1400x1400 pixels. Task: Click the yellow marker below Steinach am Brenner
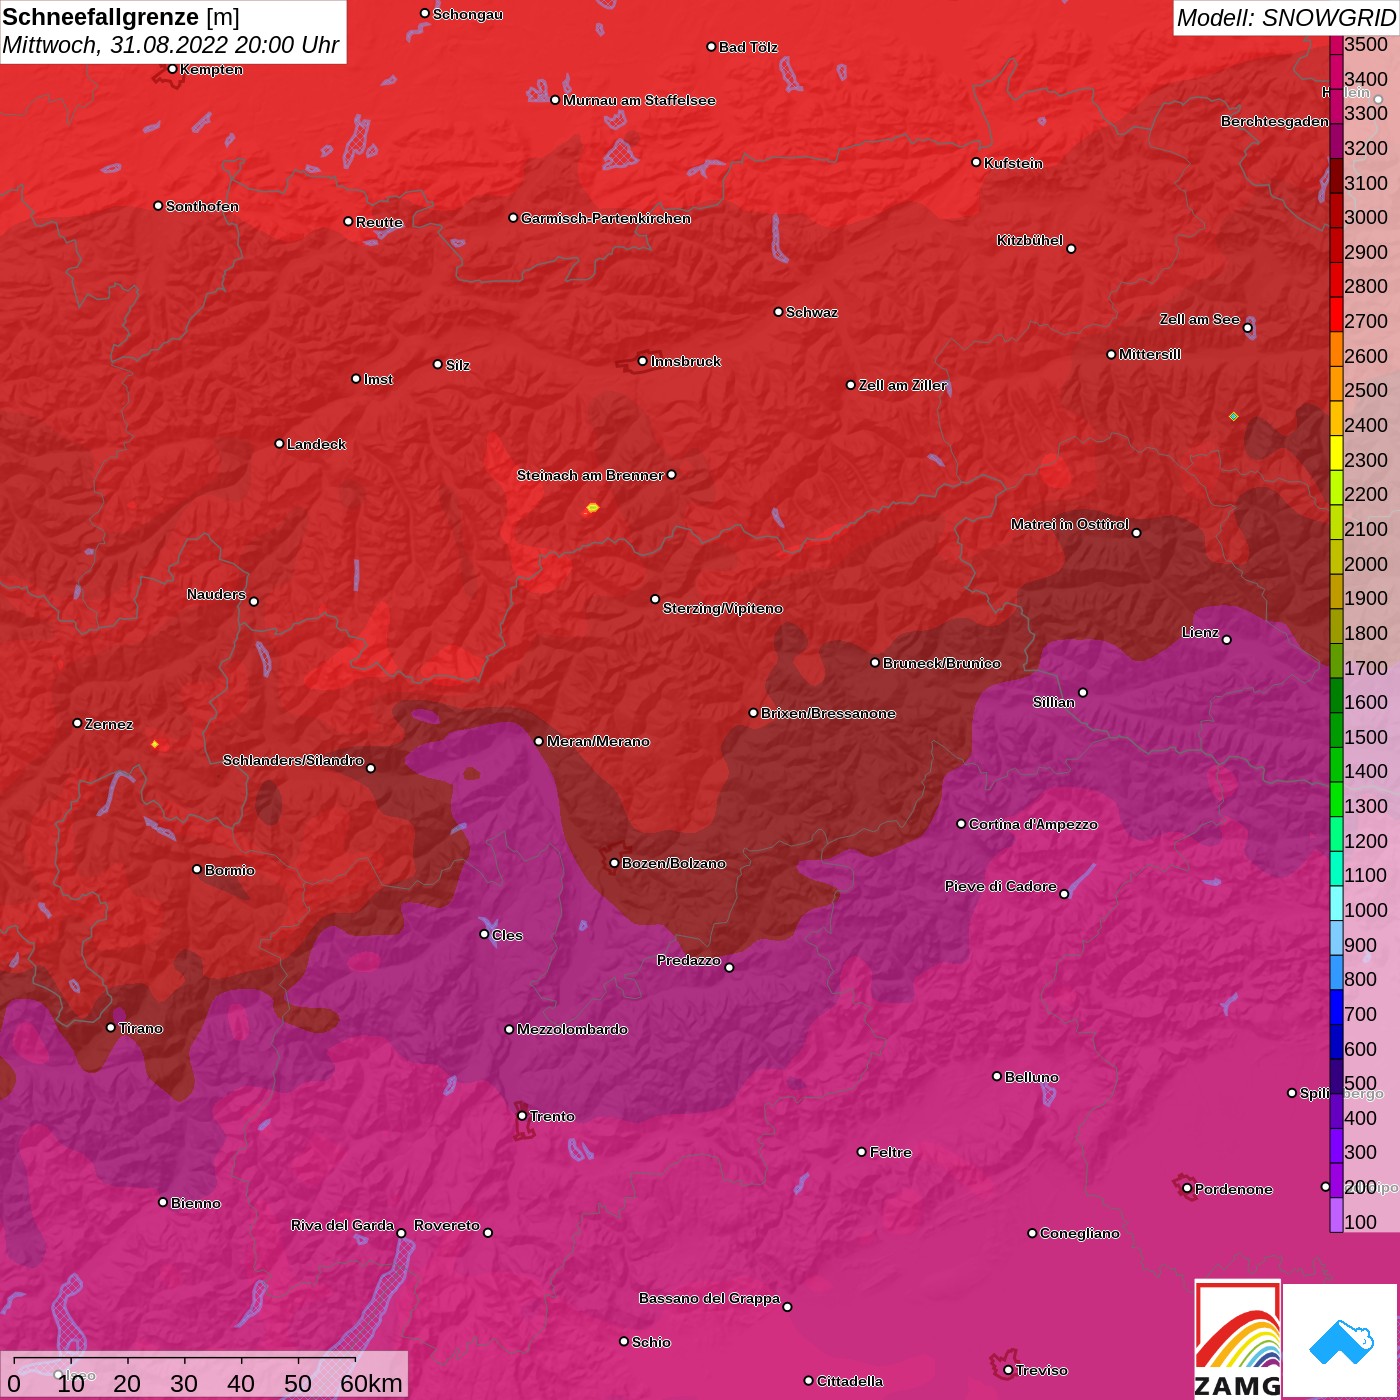592,508
